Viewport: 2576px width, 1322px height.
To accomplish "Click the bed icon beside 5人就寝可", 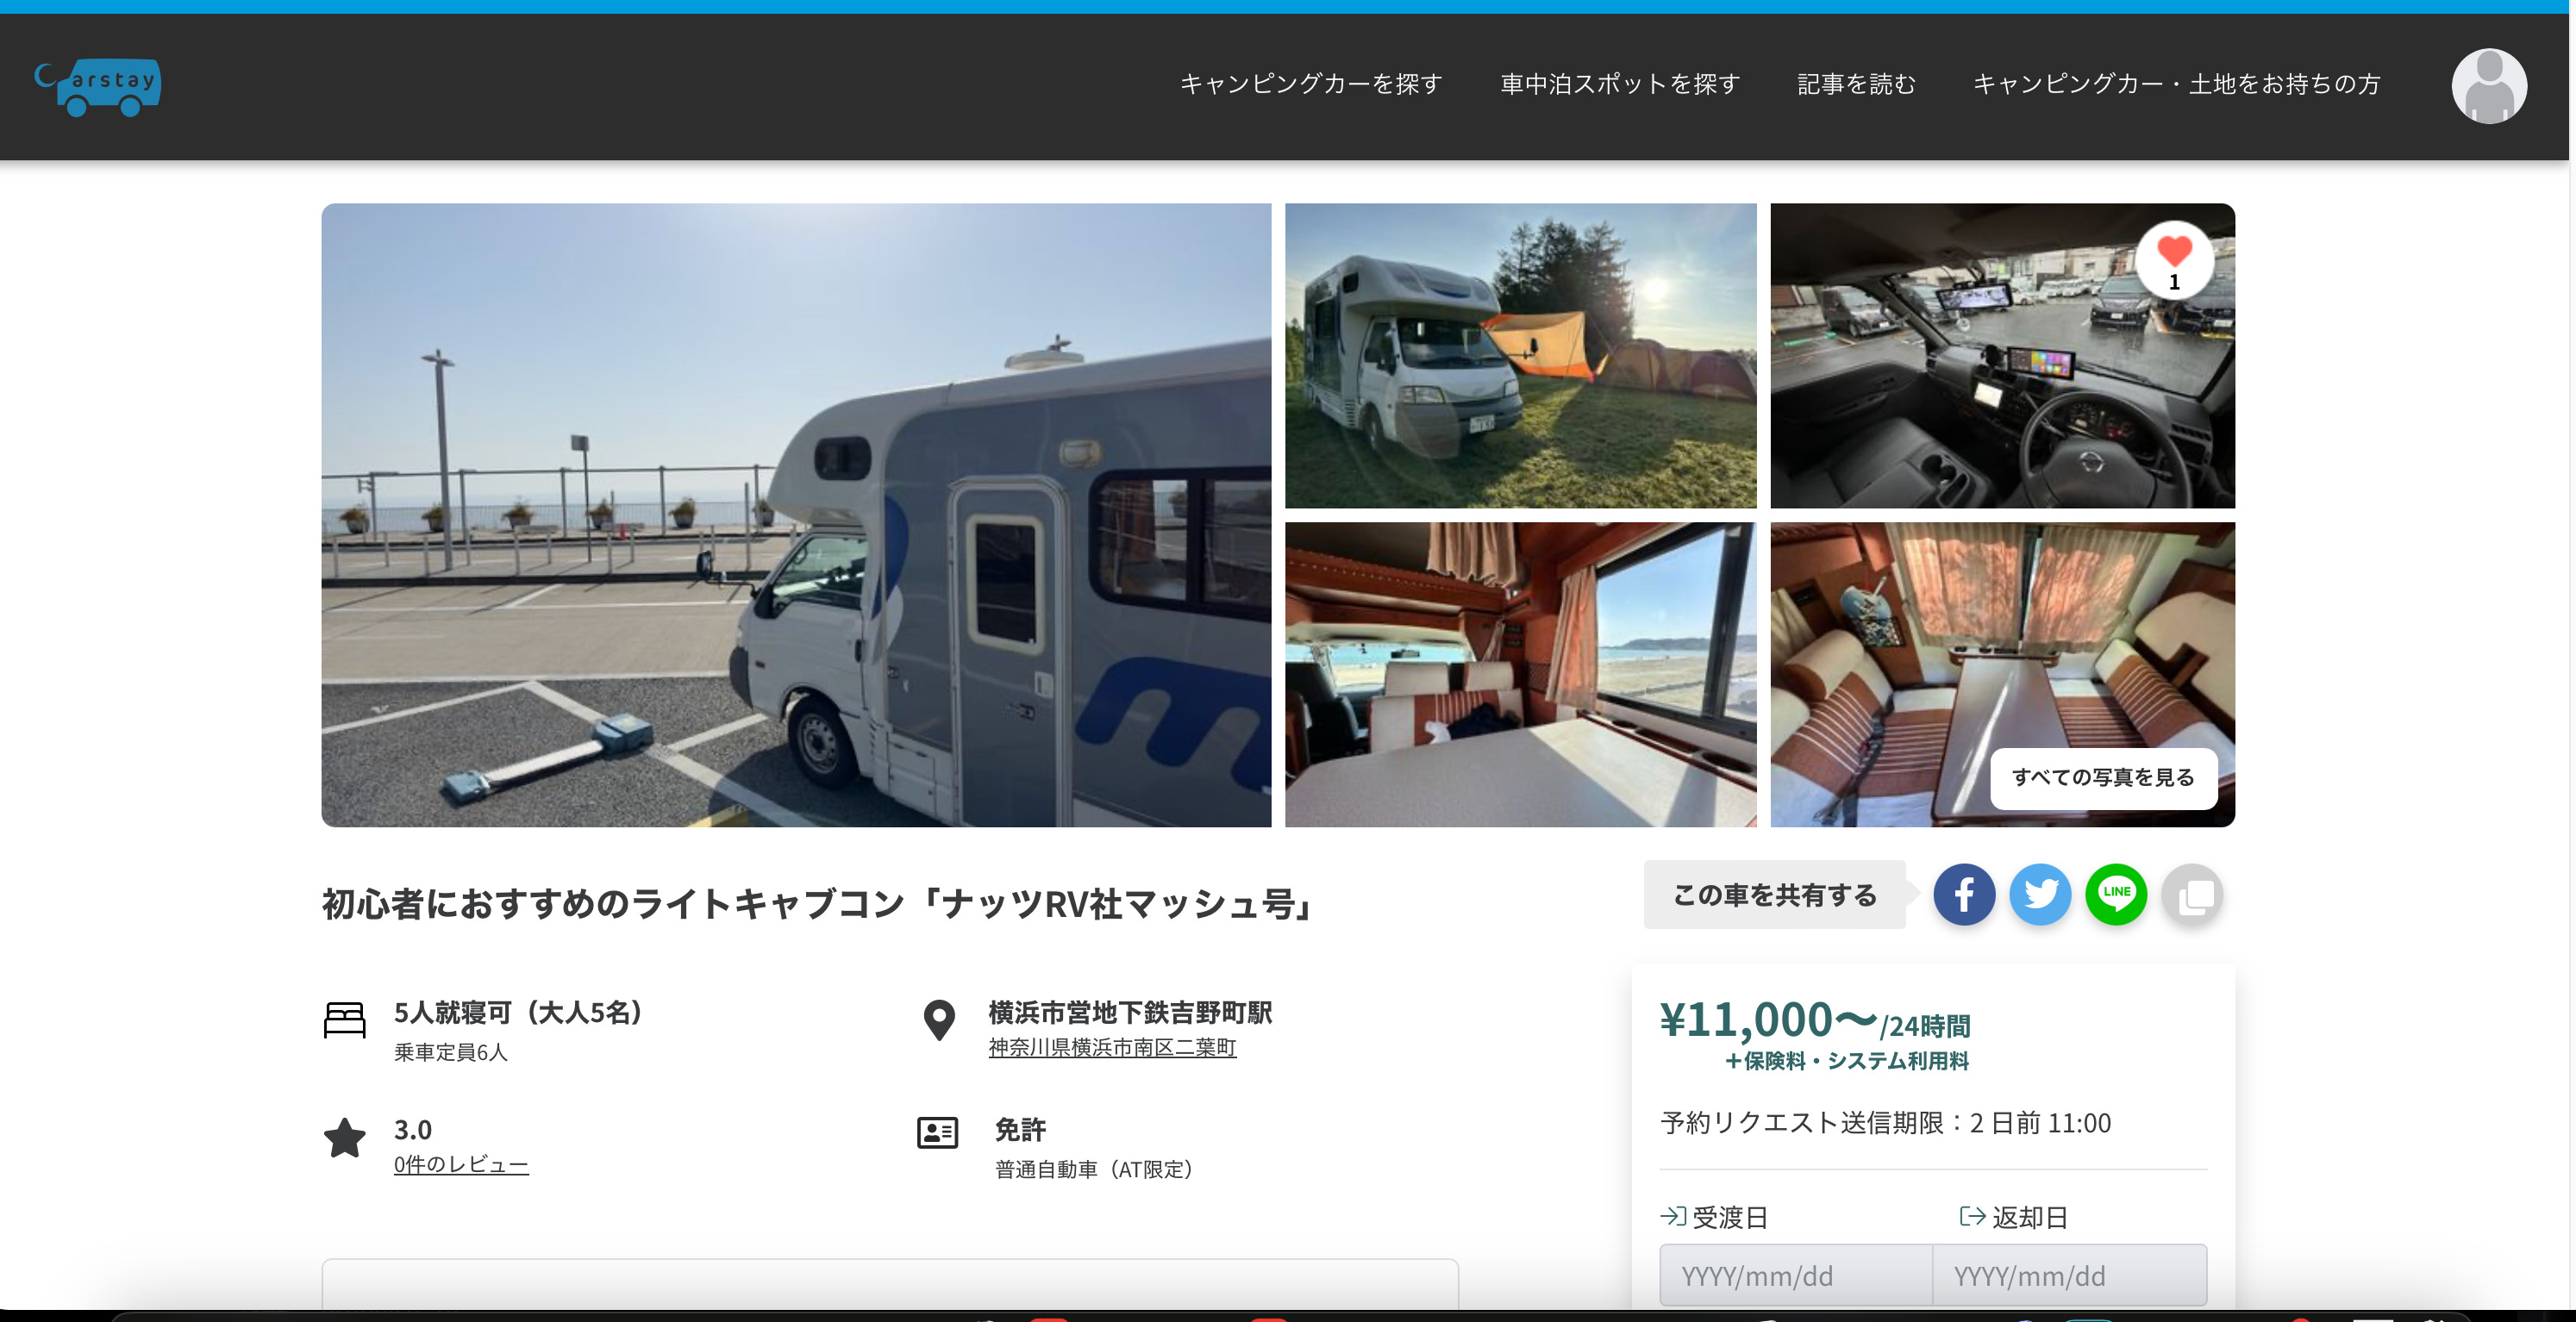I will click(x=344, y=1020).
